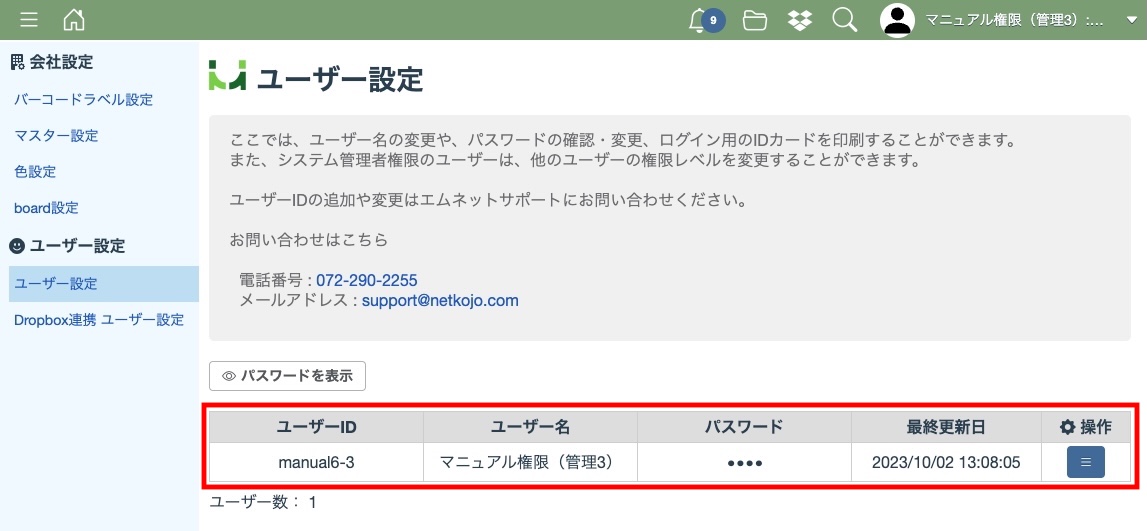Screen dimensions: 1147x531
Task: Open バーコードラベル設定 in sidebar
Action: point(84,100)
